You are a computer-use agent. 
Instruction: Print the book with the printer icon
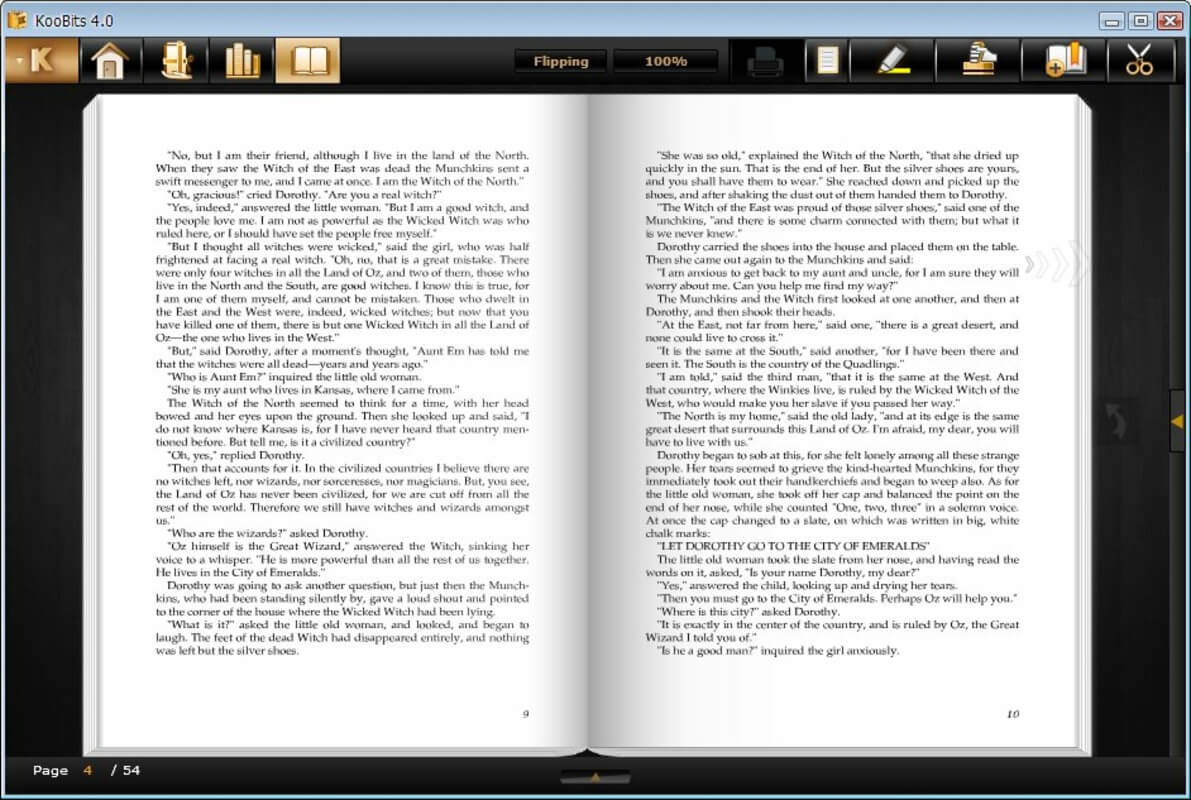[x=766, y=62]
